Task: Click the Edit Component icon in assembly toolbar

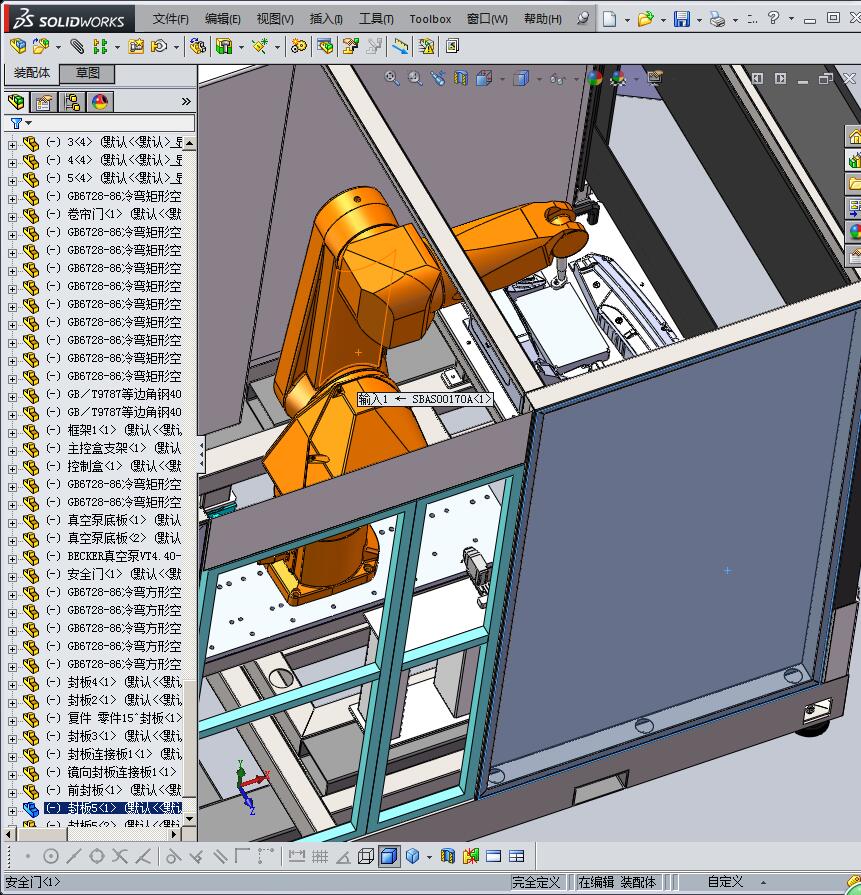Action: [18, 46]
